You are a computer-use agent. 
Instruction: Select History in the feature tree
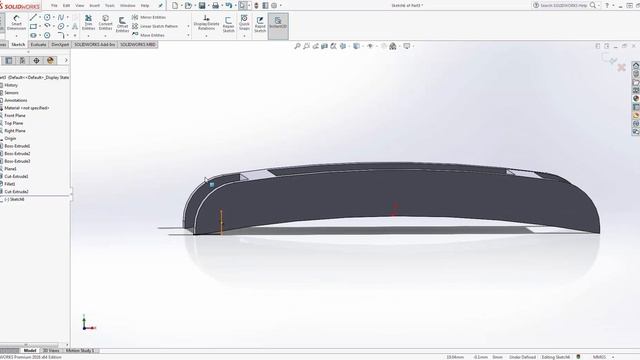point(11,85)
